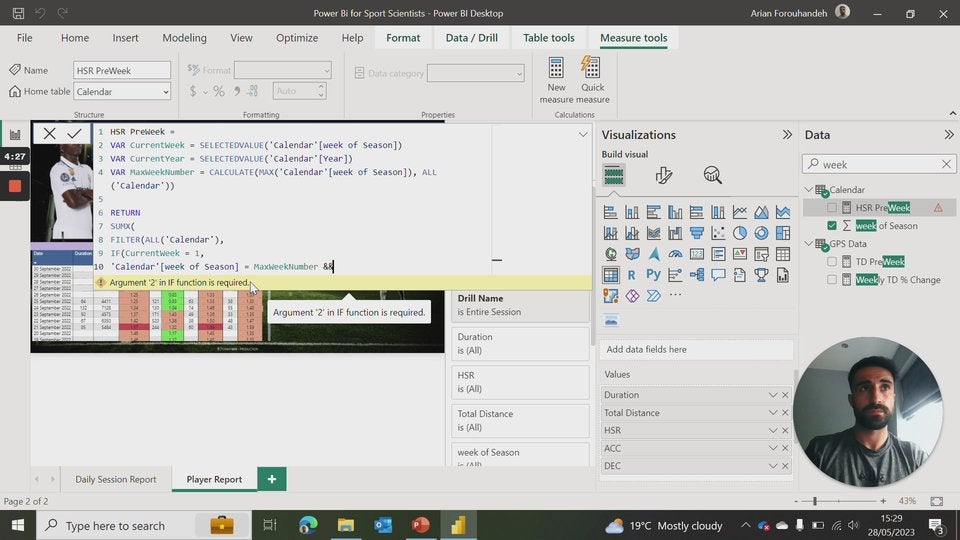Select the line chart visual
960x540 pixels.
tap(740, 212)
